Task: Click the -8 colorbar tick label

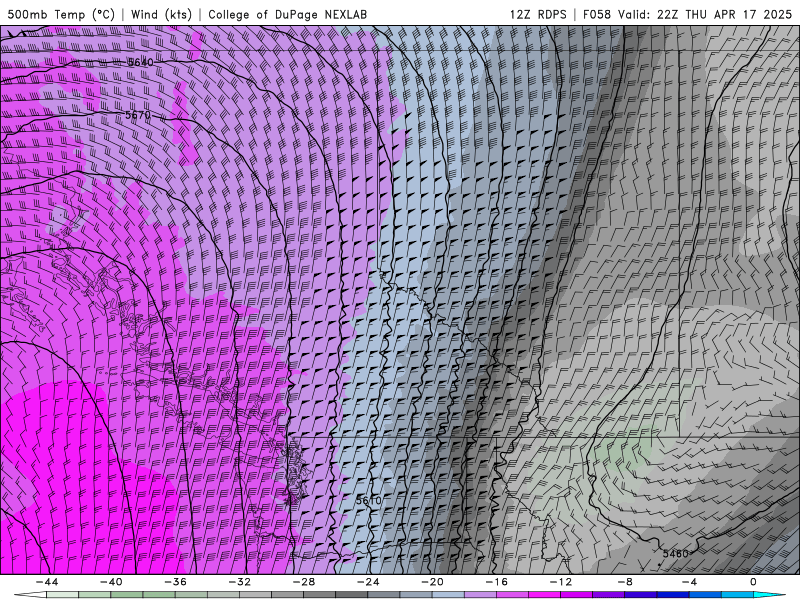Action: pyautogui.click(x=626, y=582)
